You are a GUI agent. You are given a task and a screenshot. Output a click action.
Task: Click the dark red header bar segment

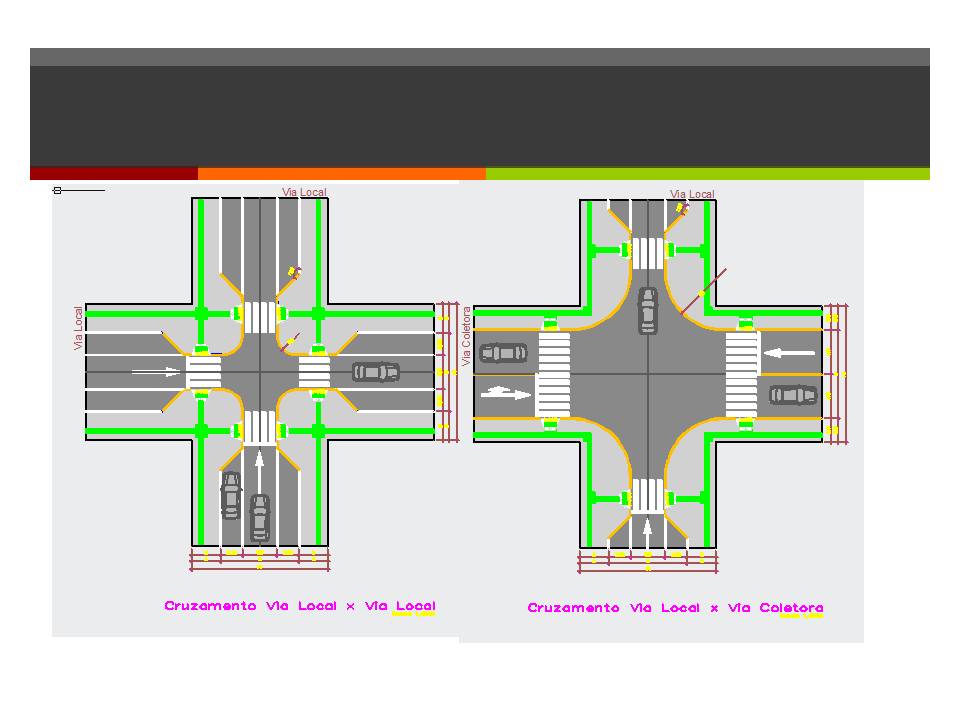pyautogui.click(x=114, y=173)
